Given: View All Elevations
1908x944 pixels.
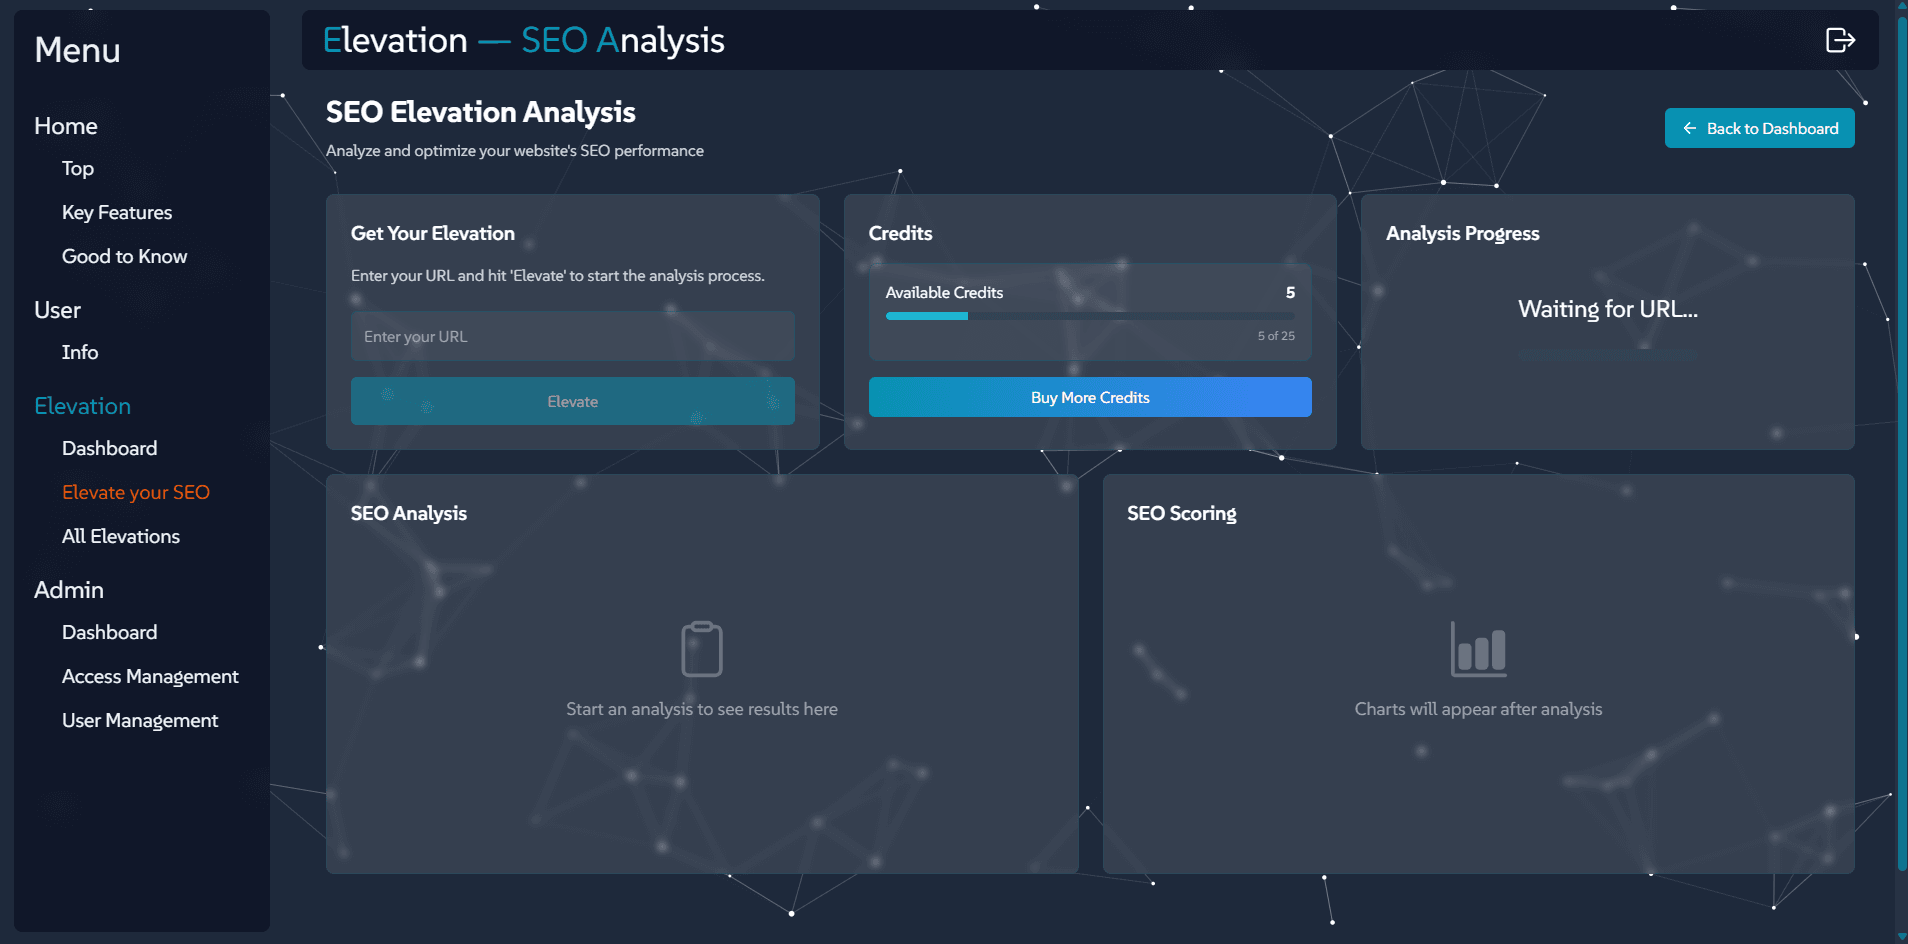Looking at the screenshot, I should (x=121, y=536).
